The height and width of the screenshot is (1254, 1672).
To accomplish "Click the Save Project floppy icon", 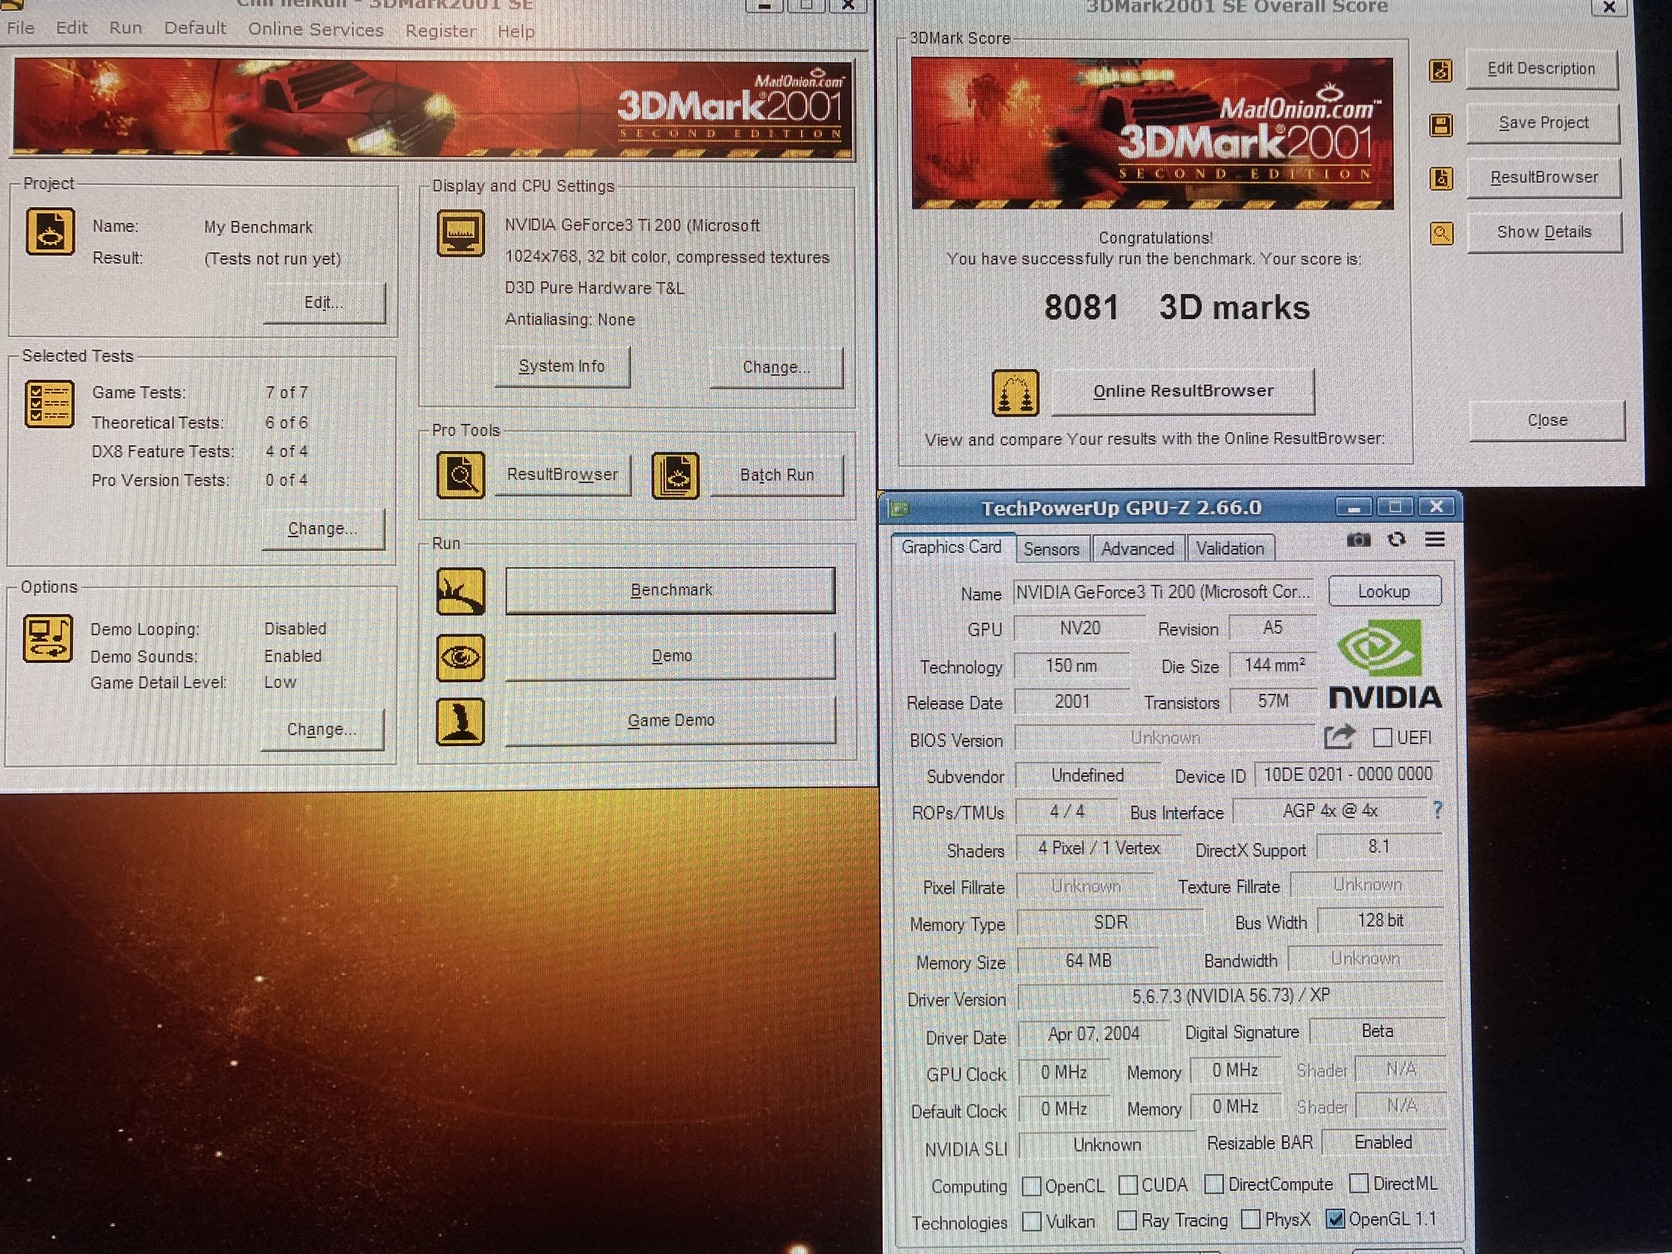I will 1441,125.
